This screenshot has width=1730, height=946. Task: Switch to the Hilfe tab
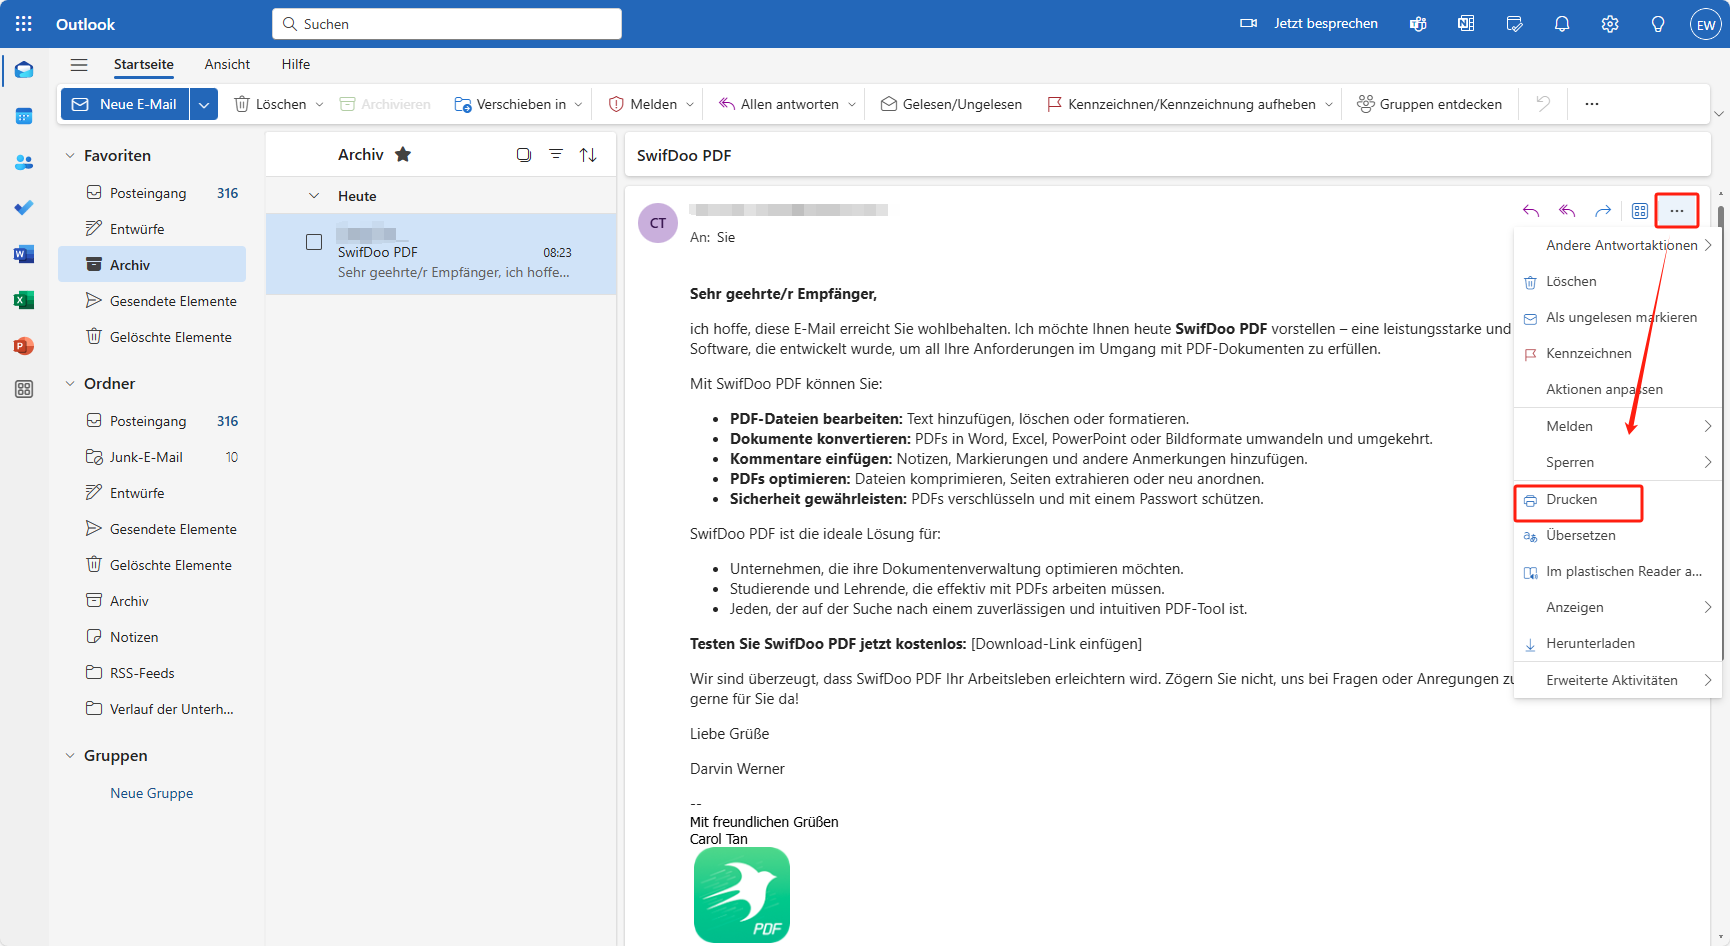coord(296,64)
